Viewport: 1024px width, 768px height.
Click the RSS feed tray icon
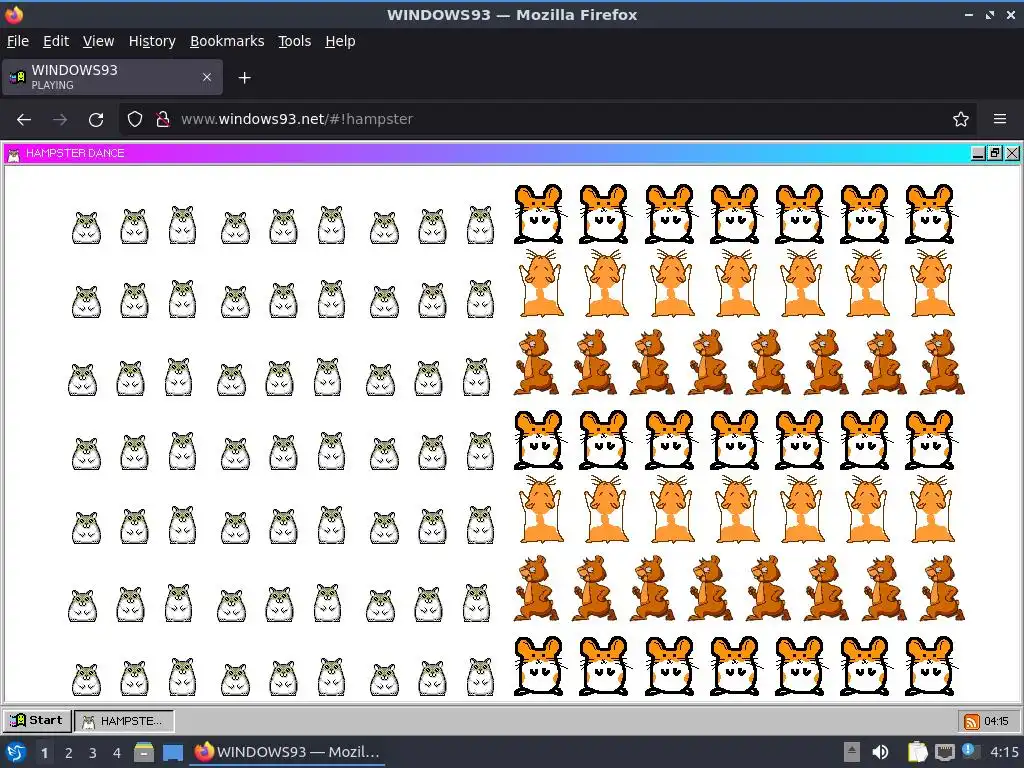(x=971, y=722)
